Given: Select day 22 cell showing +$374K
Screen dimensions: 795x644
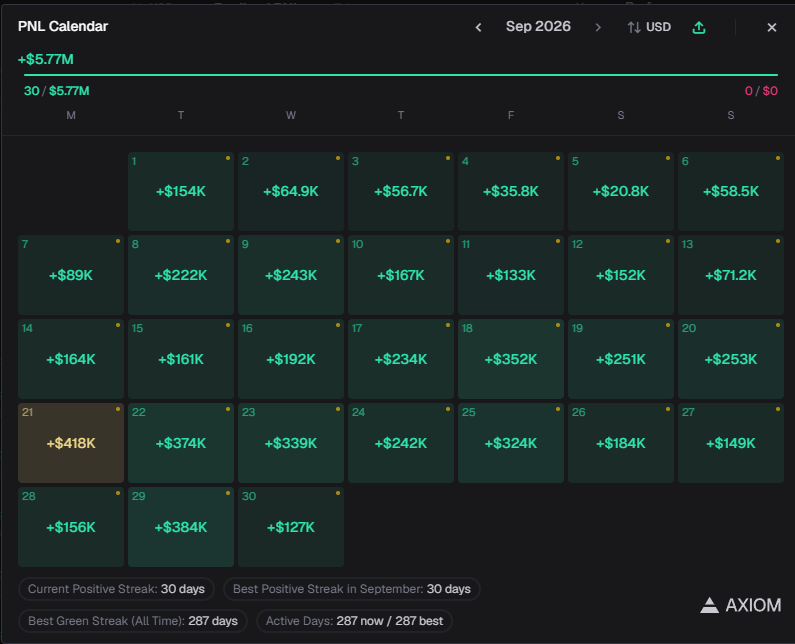Looking at the screenshot, I should tap(181, 443).
